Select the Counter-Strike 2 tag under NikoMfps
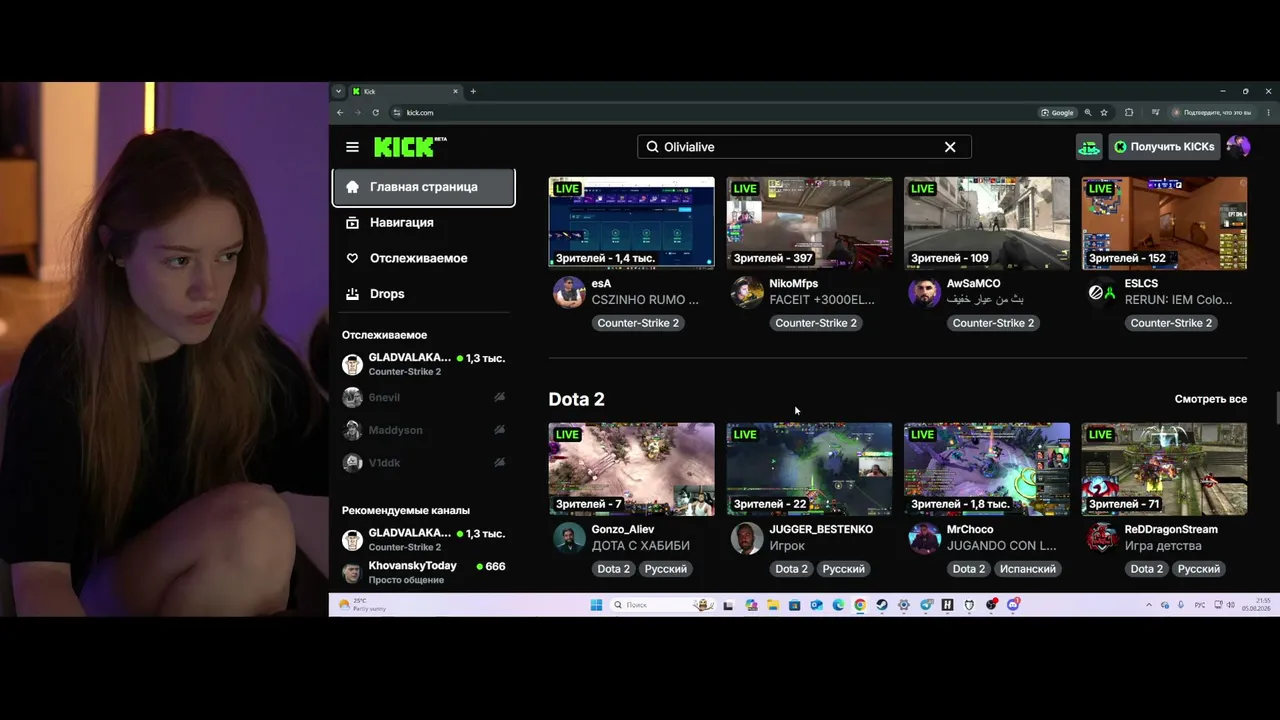The image size is (1280, 720). click(x=816, y=323)
